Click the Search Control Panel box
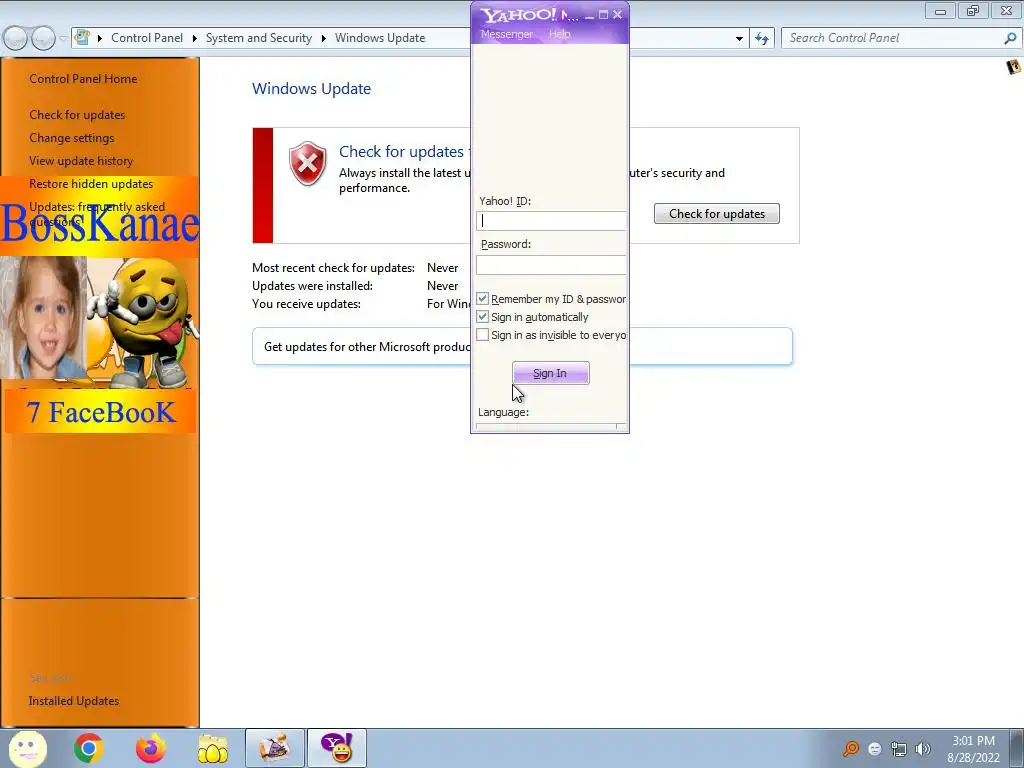This screenshot has height=768, width=1024. [x=891, y=38]
